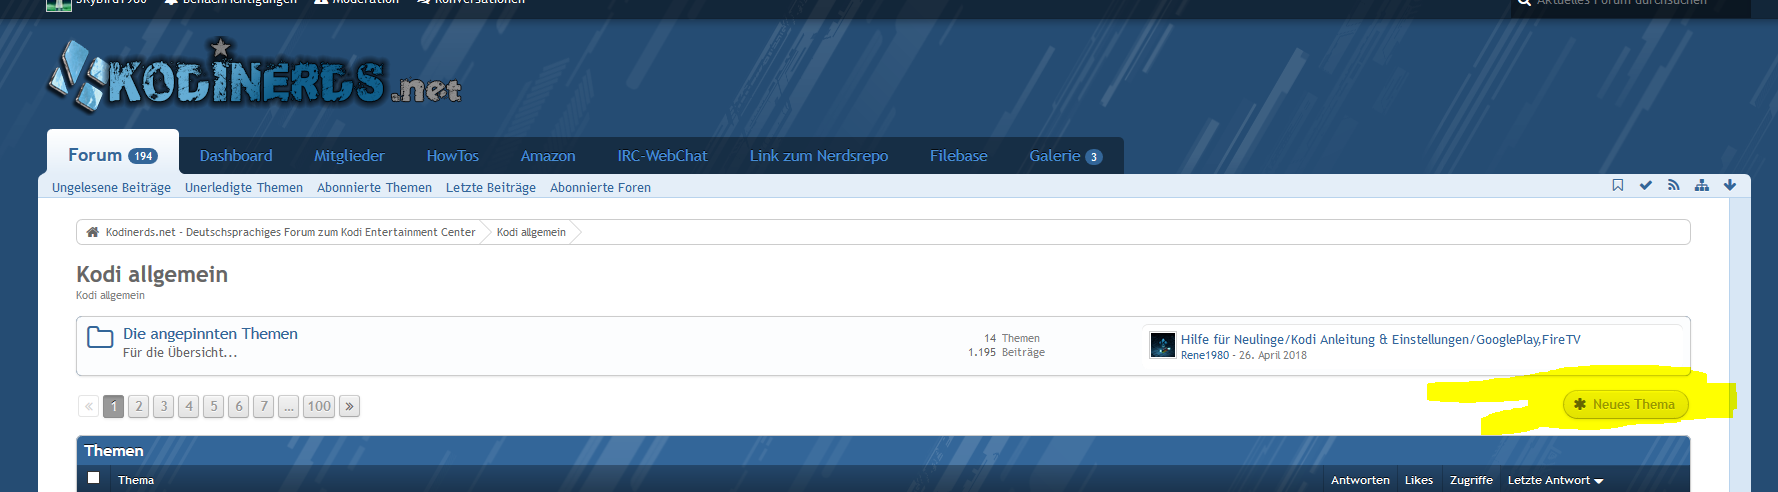The width and height of the screenshot is (1778, 492).
Task: Open the Filebase tab
Action: pos(958,156)
